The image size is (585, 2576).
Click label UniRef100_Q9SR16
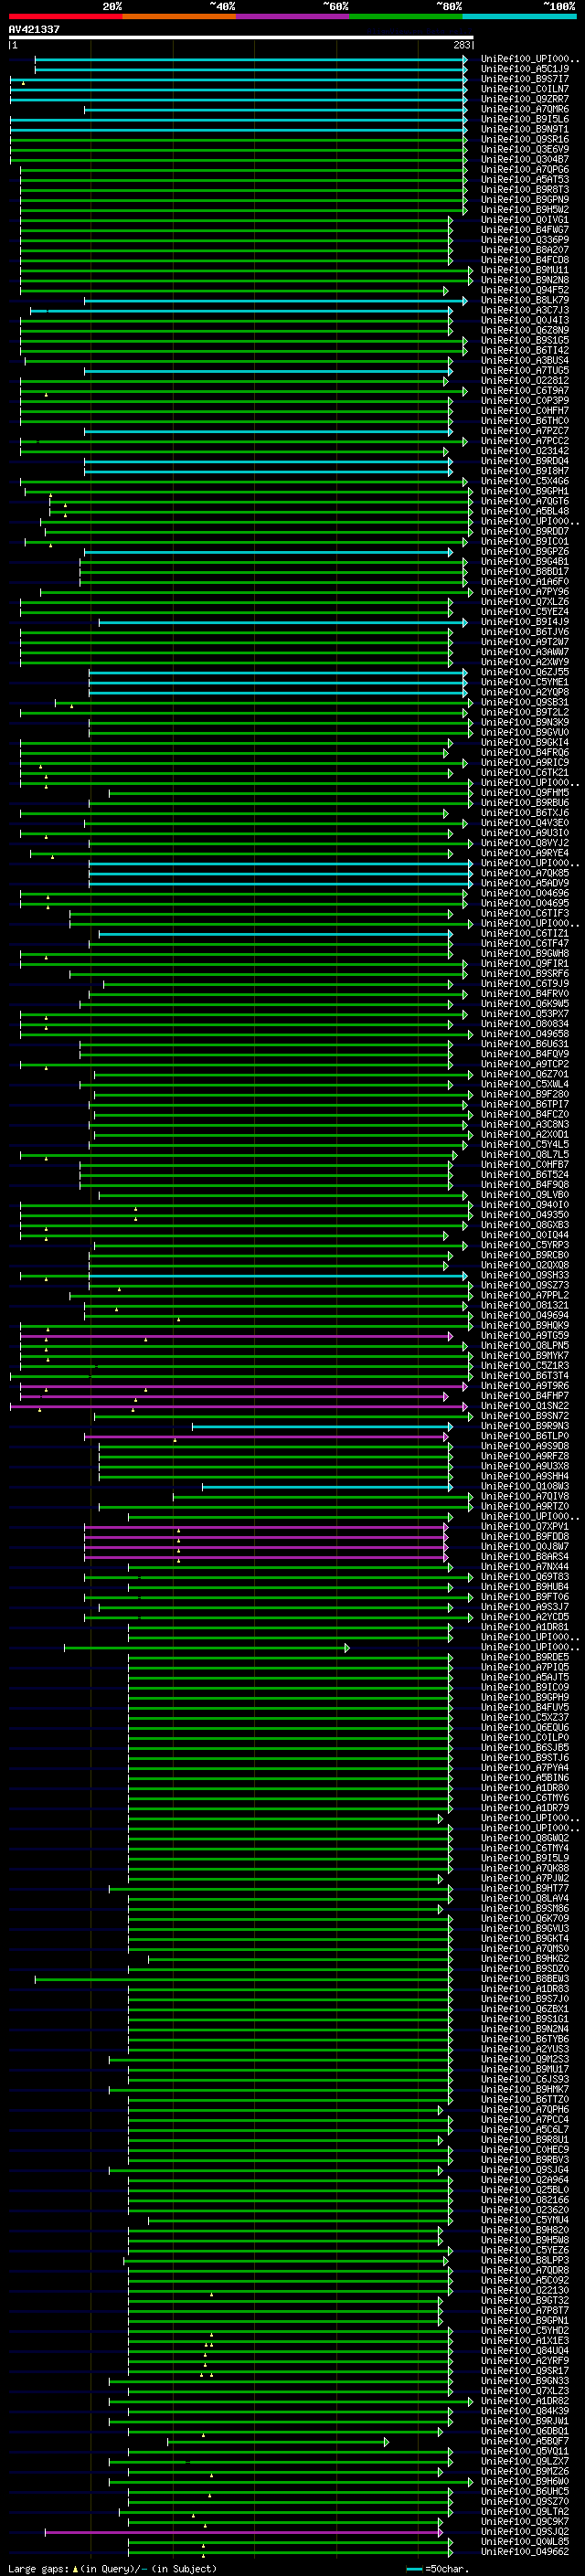[525, 139]
